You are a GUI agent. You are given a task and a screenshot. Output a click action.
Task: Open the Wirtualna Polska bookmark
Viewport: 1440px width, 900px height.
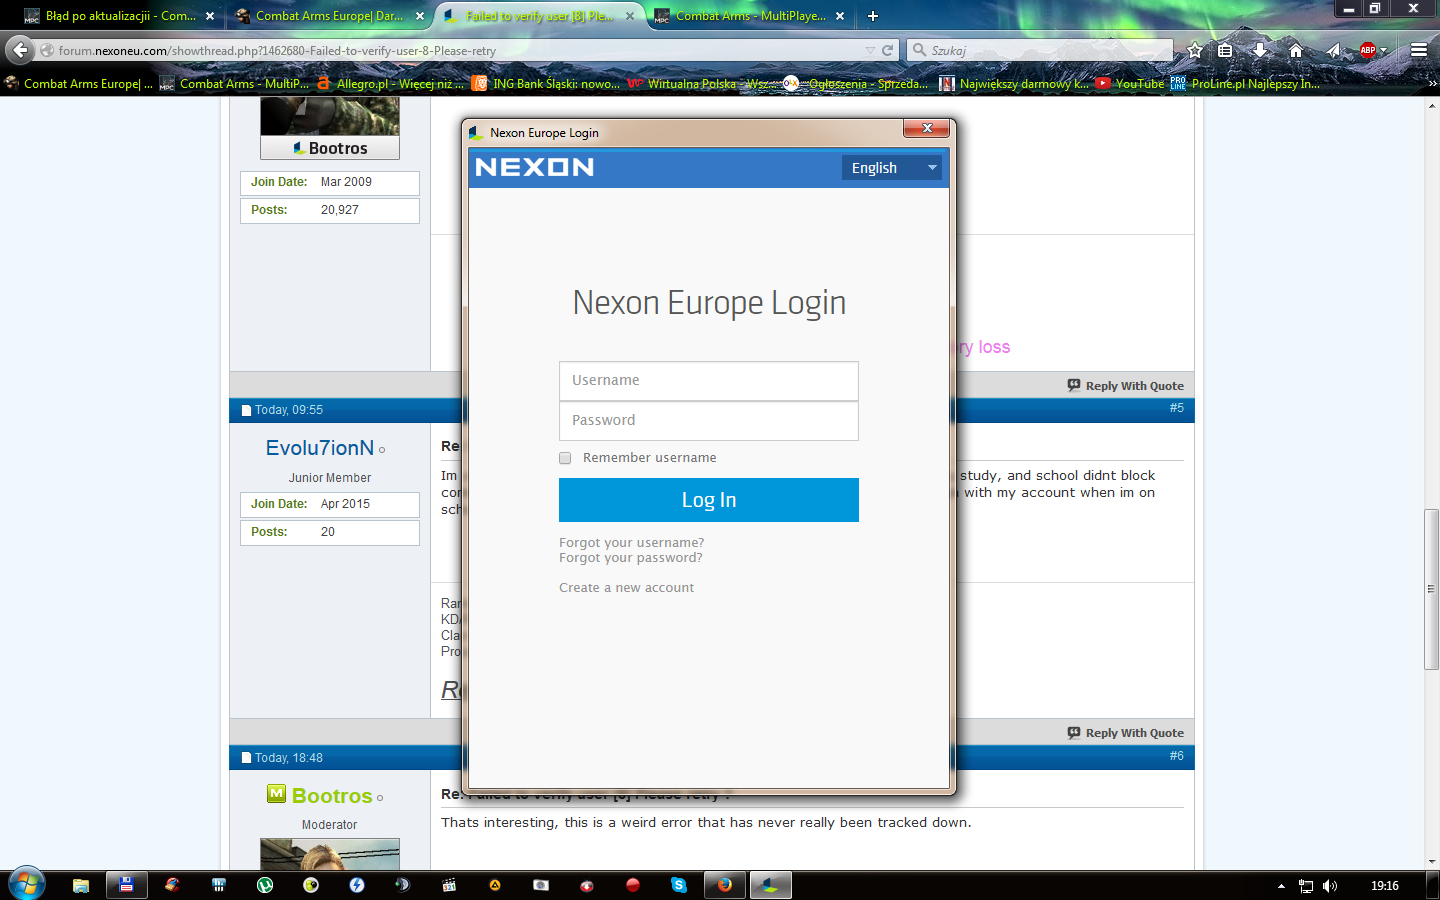point(702,84)
